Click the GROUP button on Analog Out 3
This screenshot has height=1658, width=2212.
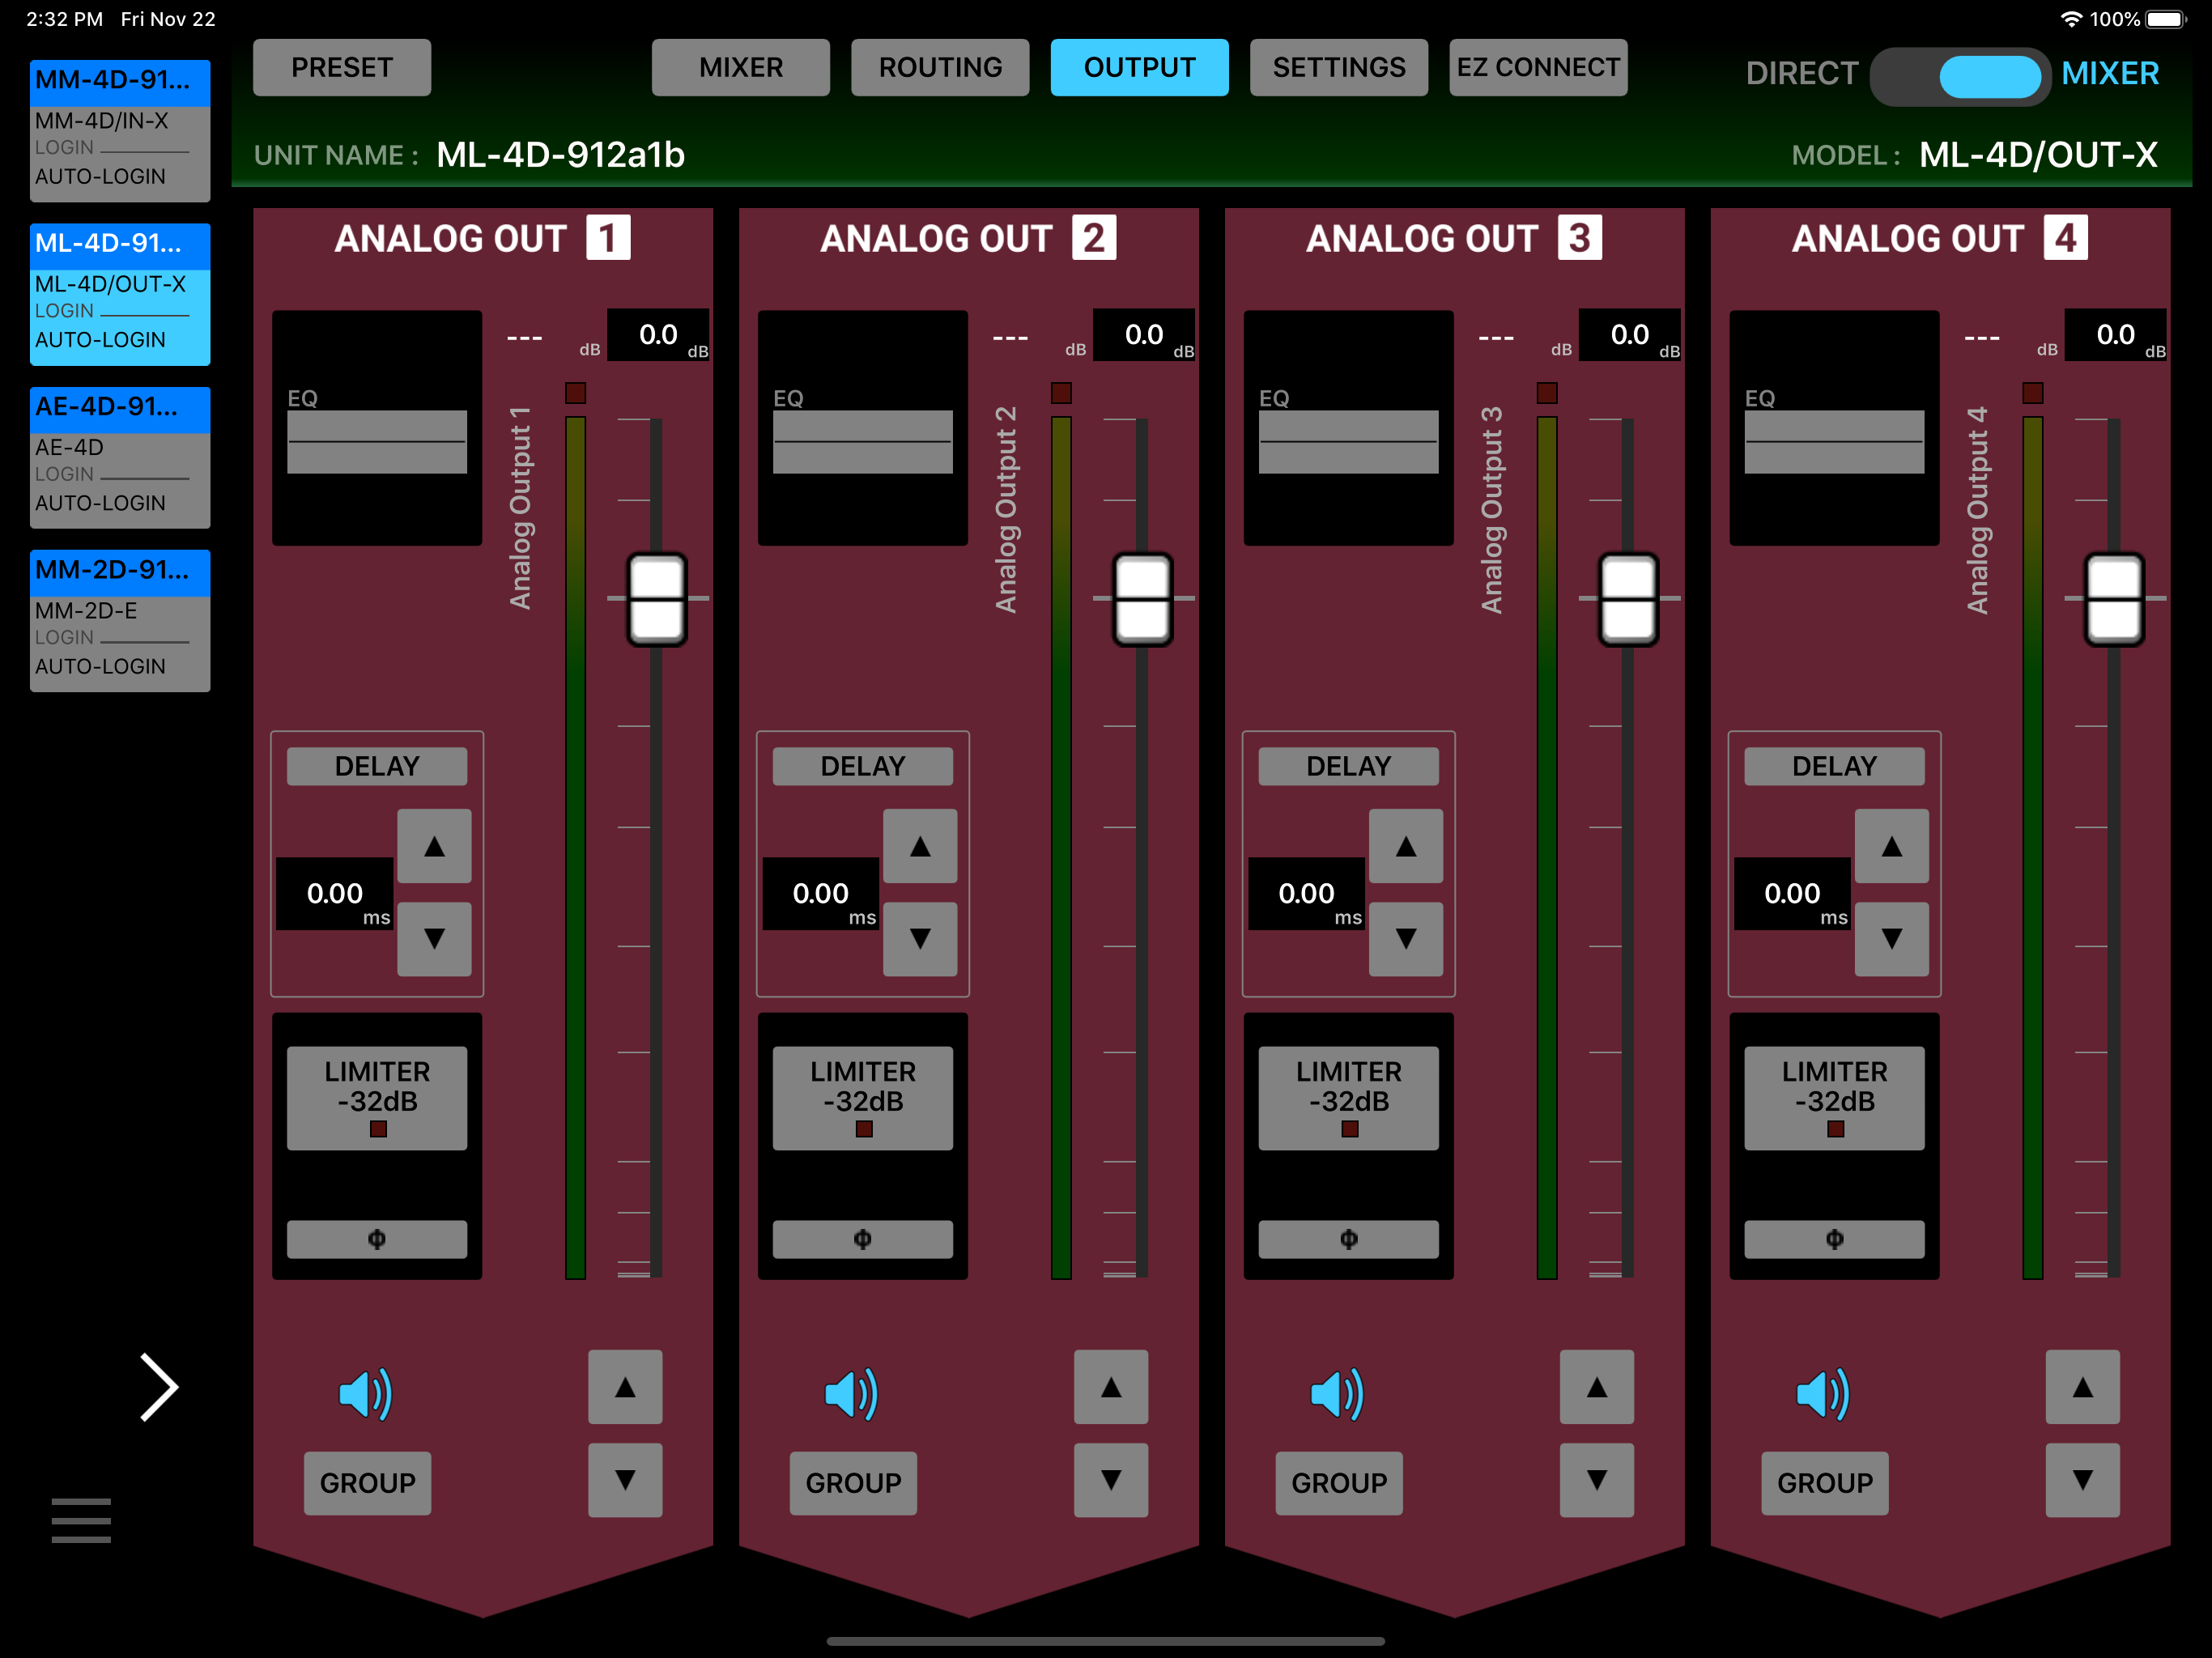click(1339, 1483)
